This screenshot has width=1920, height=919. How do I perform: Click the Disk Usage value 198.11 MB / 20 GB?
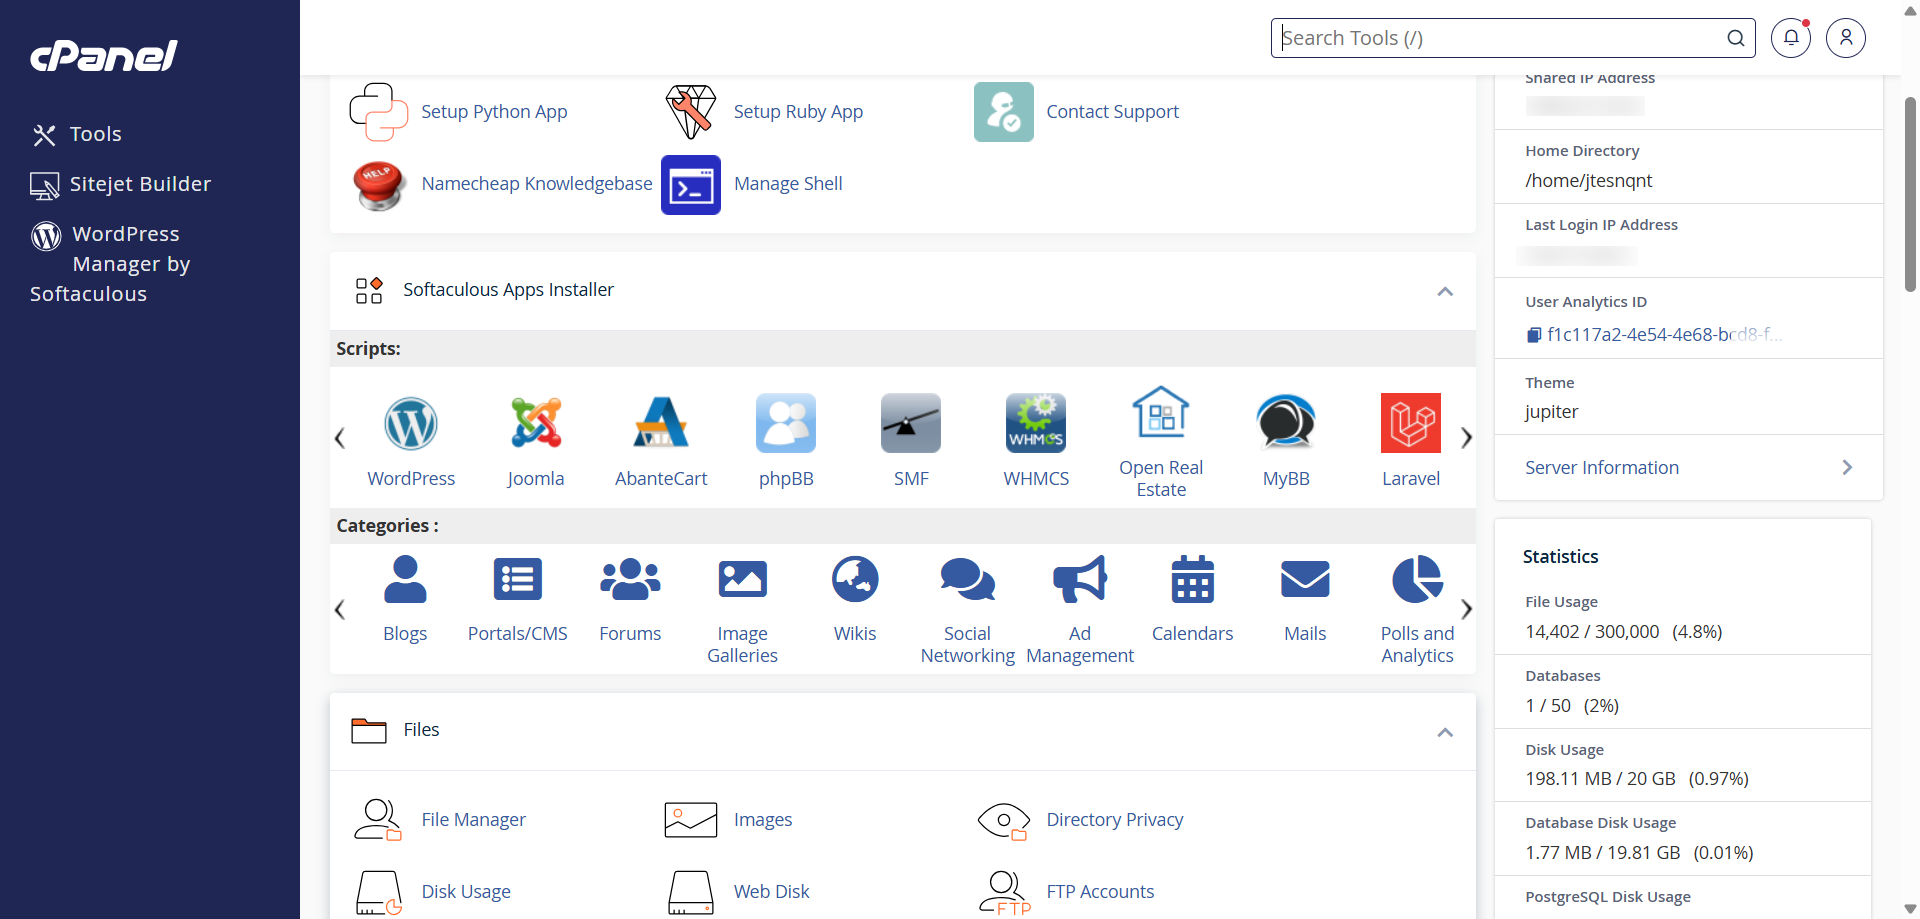(1600, 778)
